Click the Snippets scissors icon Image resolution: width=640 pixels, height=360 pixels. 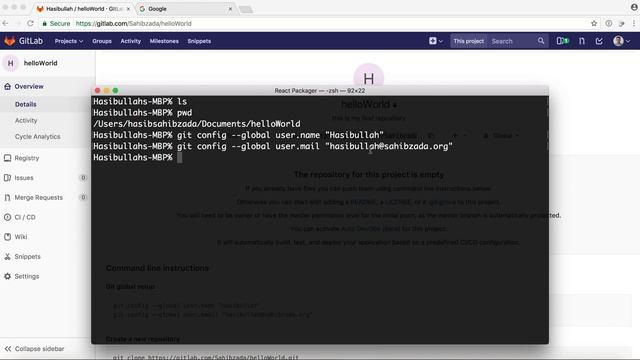click(7, 257)
